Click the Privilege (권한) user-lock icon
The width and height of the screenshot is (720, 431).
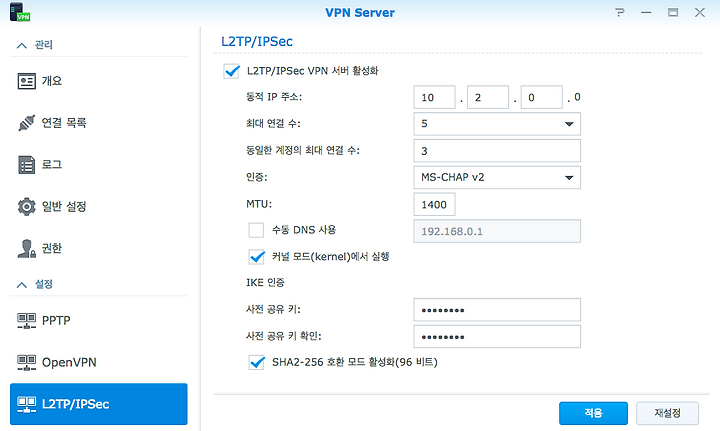[x=27, y=248]
